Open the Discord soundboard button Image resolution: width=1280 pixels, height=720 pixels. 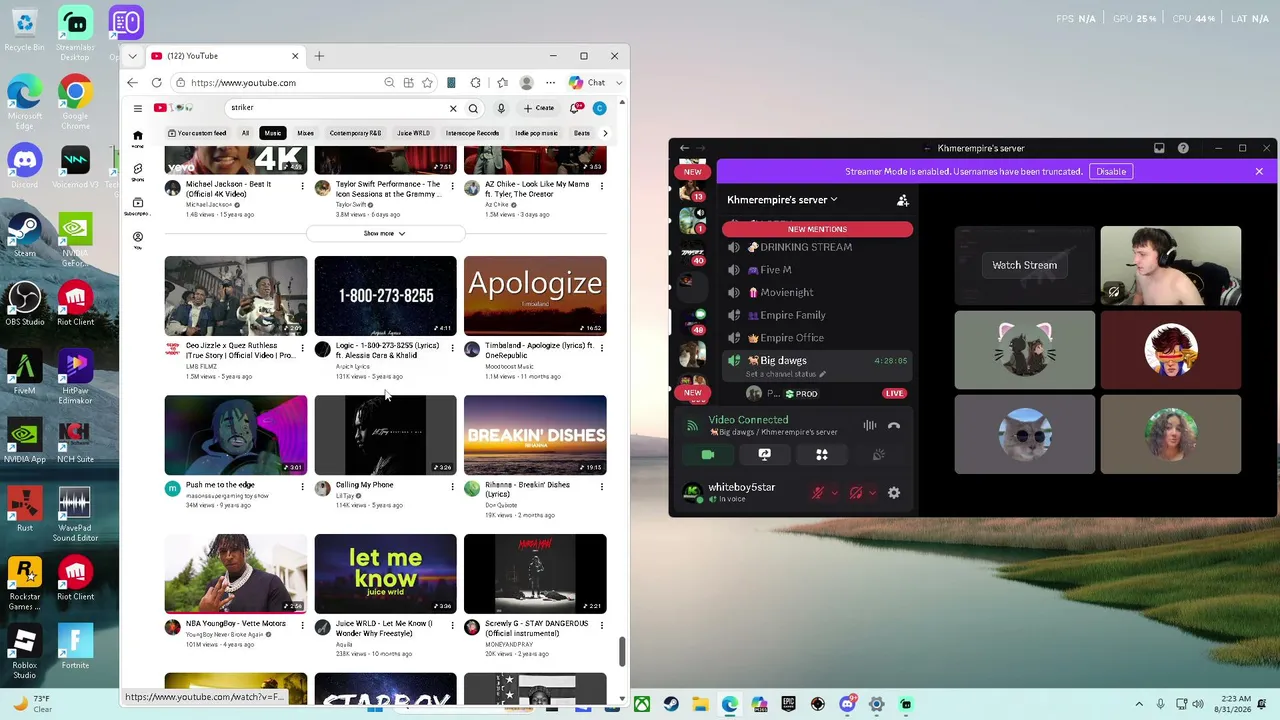point(879,455)
